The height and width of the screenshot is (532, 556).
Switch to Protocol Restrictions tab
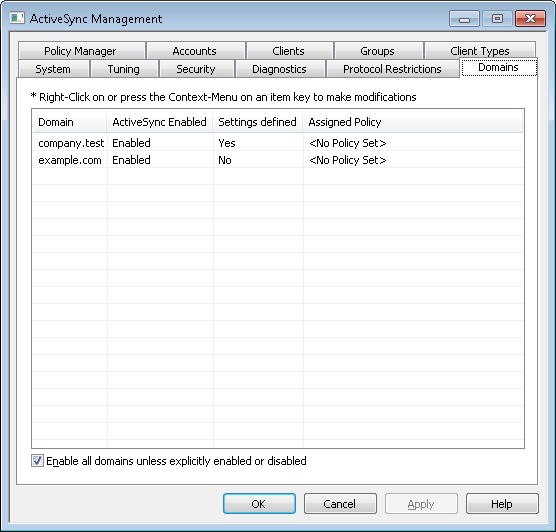(x=393, y=68)
